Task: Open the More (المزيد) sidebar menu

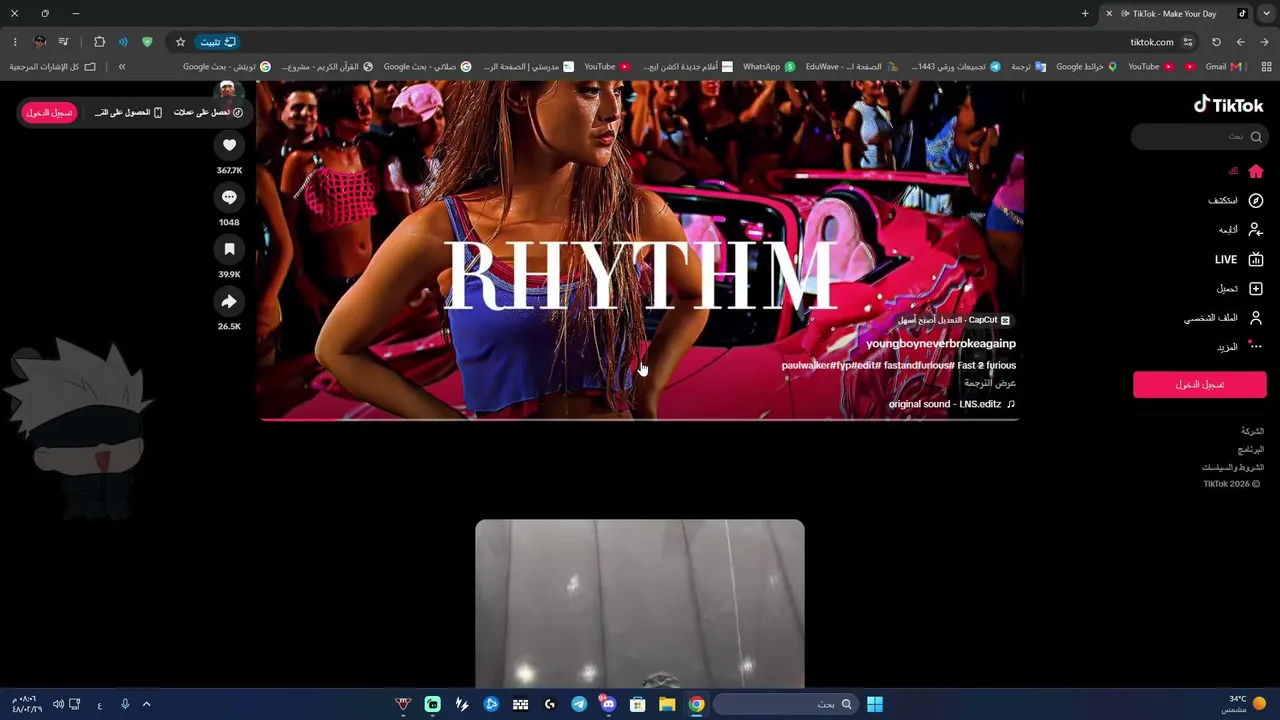Action: point(1240,347)
